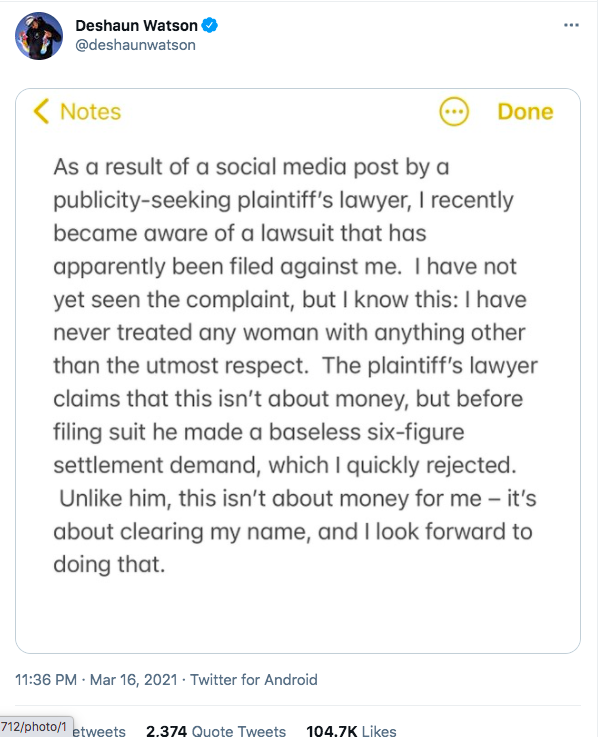The height and width of the screenshot is (737, 600).
Task: View the 2,374 Quote Tweets list
Action: [x=216, y=730]
